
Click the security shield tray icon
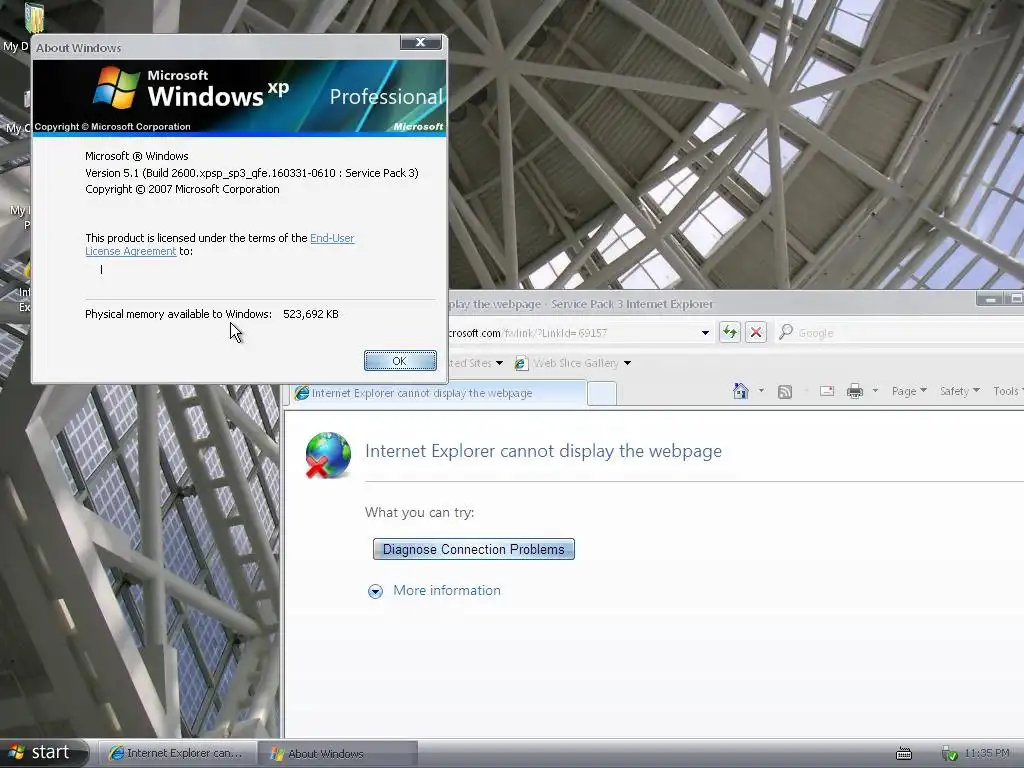[950, 754]
